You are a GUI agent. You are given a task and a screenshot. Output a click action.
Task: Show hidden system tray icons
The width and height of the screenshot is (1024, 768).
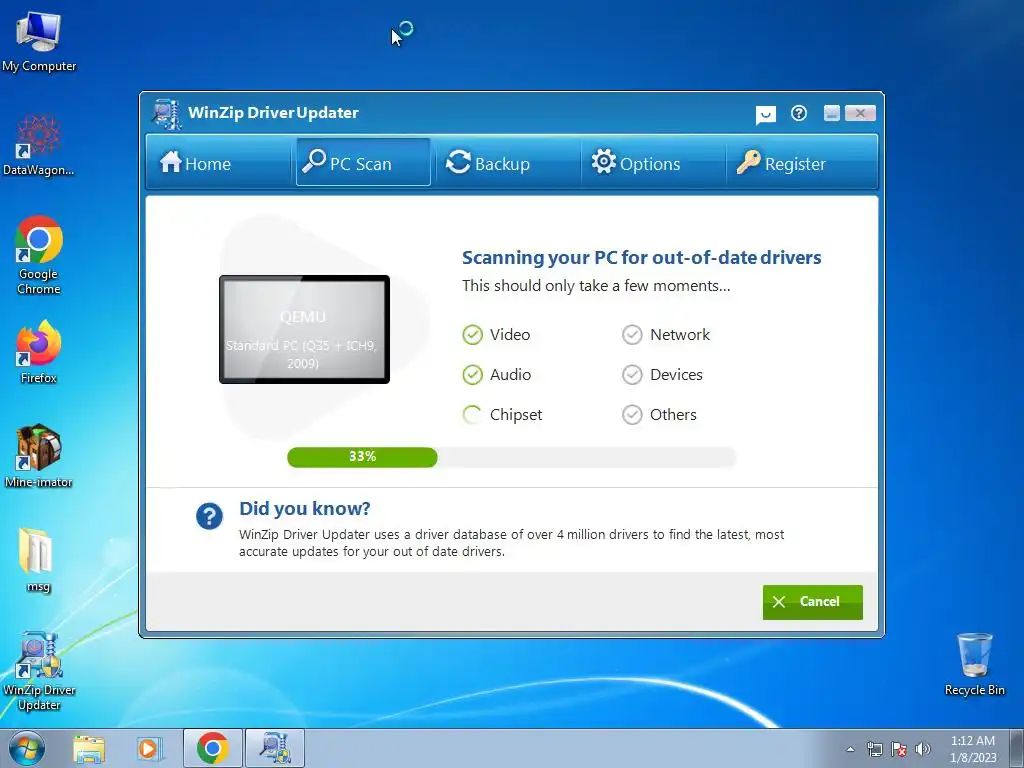(x=850, y=750)
